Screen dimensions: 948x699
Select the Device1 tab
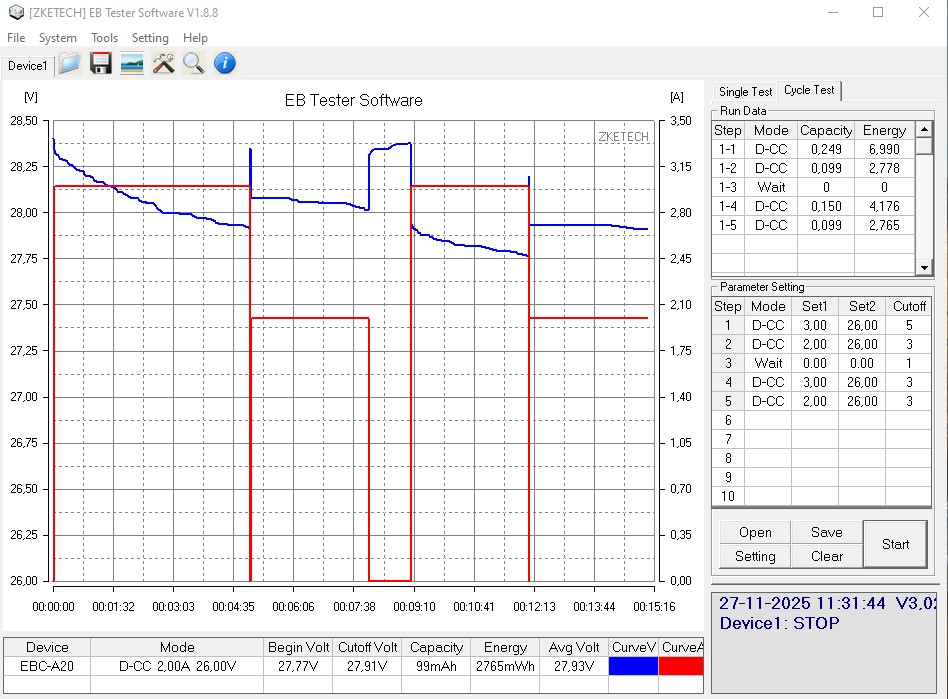[27, 66]
